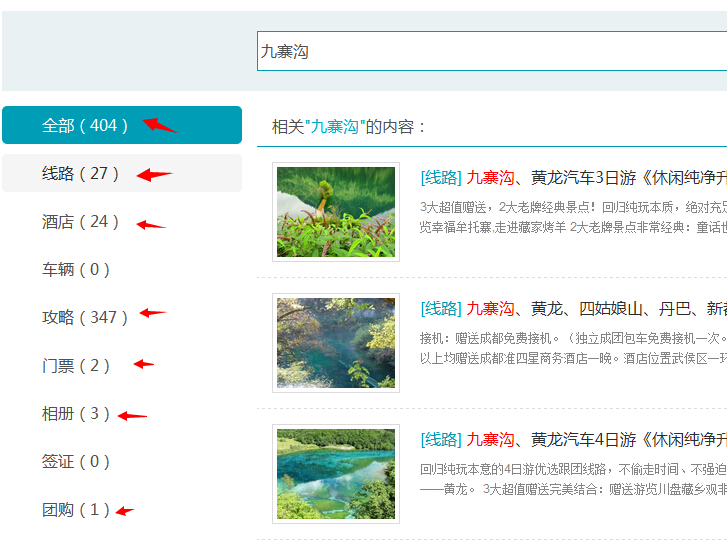Image resolution: width=727 pixels, height=541 pixels.
Task: Switch to 攻略 (347) results
Action: pyautogui.click(x=85, y=318)
